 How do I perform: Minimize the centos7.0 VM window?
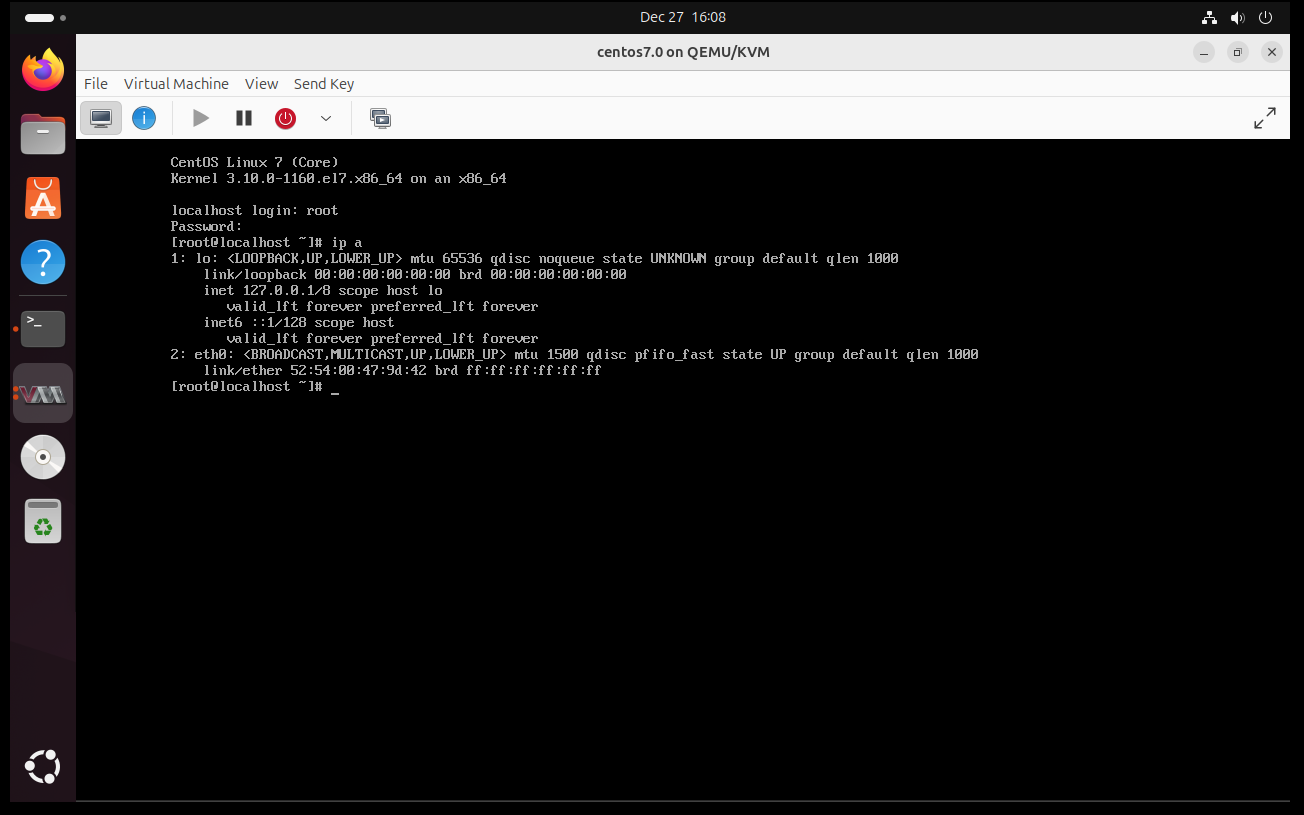tap(1204, 52)
